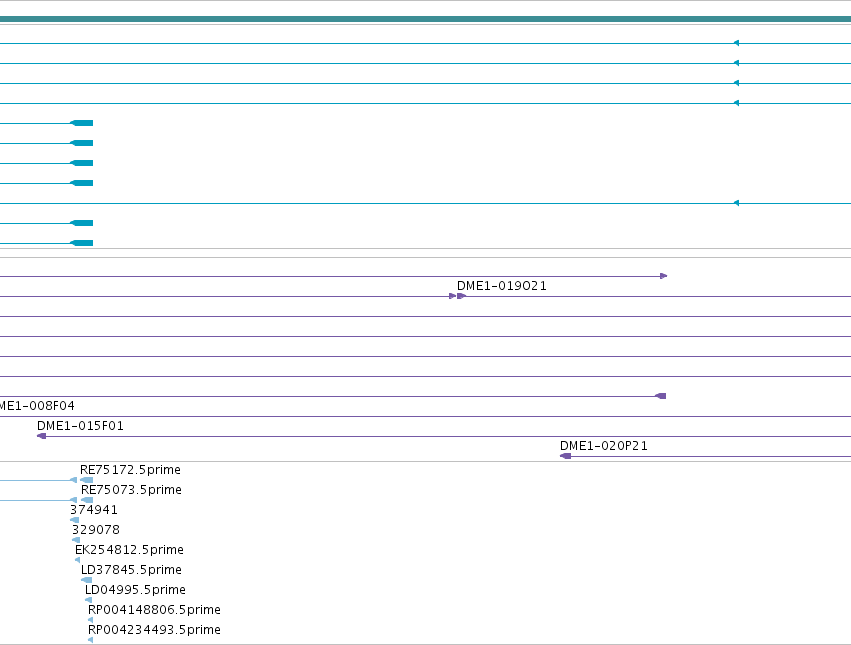Open the RP004234493.5prime label
This screenshot has width=851, height=645.
[x=154, y=630]
